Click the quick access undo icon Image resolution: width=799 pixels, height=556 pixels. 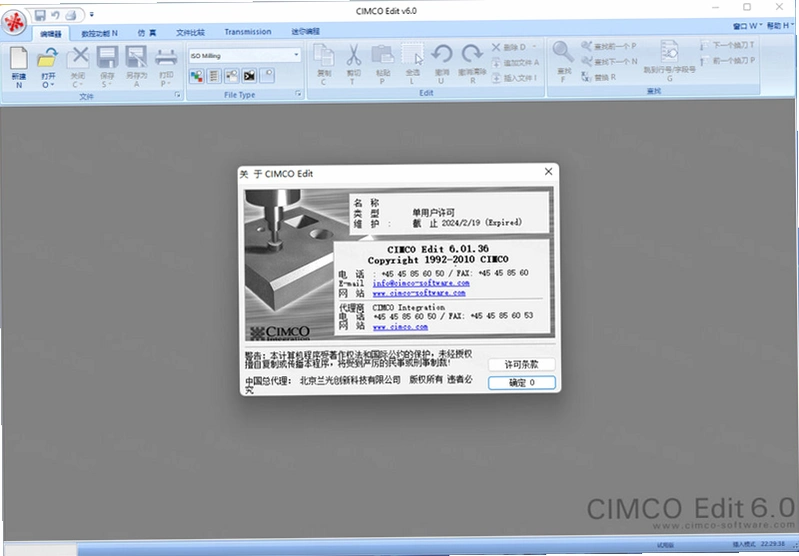pos(56,15)
